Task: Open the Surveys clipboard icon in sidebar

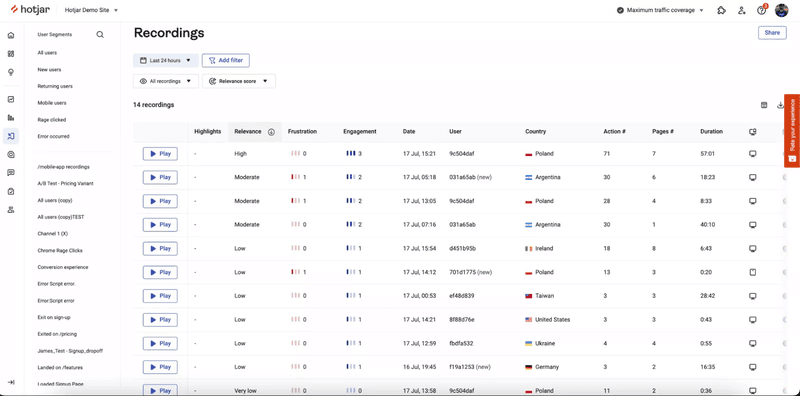Action: click(x=11, y=191)
